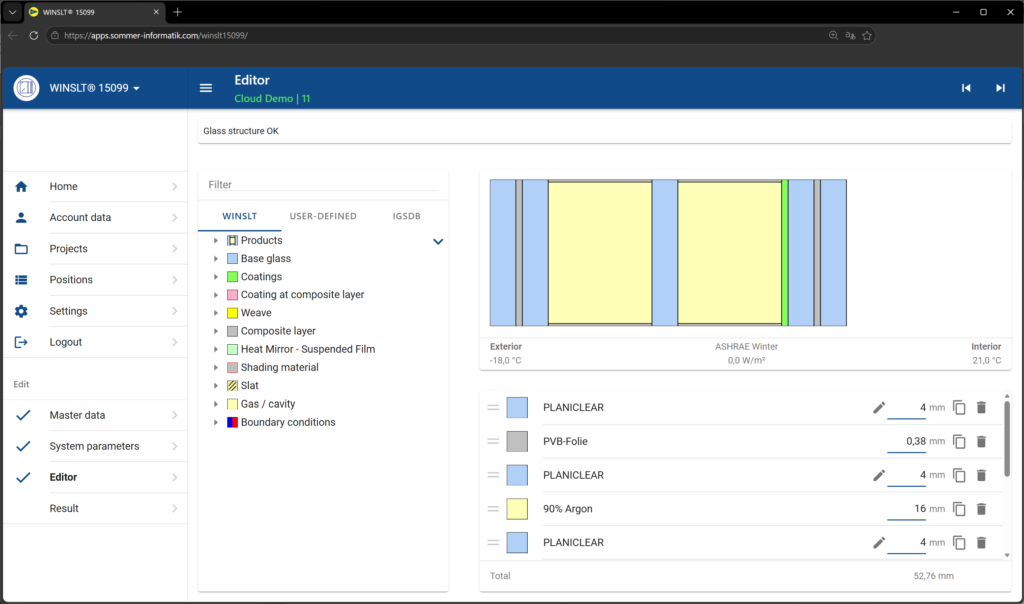Delete the first PLANICLEAR 4 mm layer
Screen dimensions: 1024x604
pyautogui.click(x=981, y=407)
